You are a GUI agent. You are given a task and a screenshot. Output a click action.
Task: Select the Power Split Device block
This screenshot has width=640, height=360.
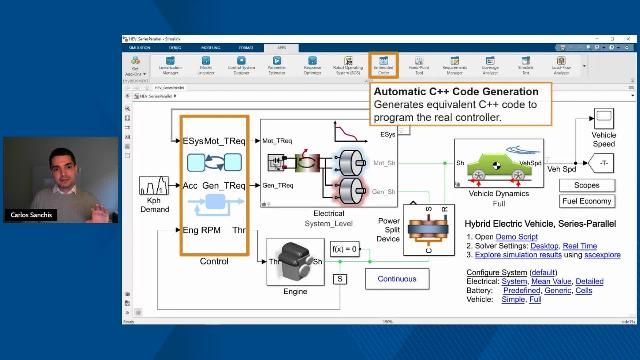[x=429, y=230]
